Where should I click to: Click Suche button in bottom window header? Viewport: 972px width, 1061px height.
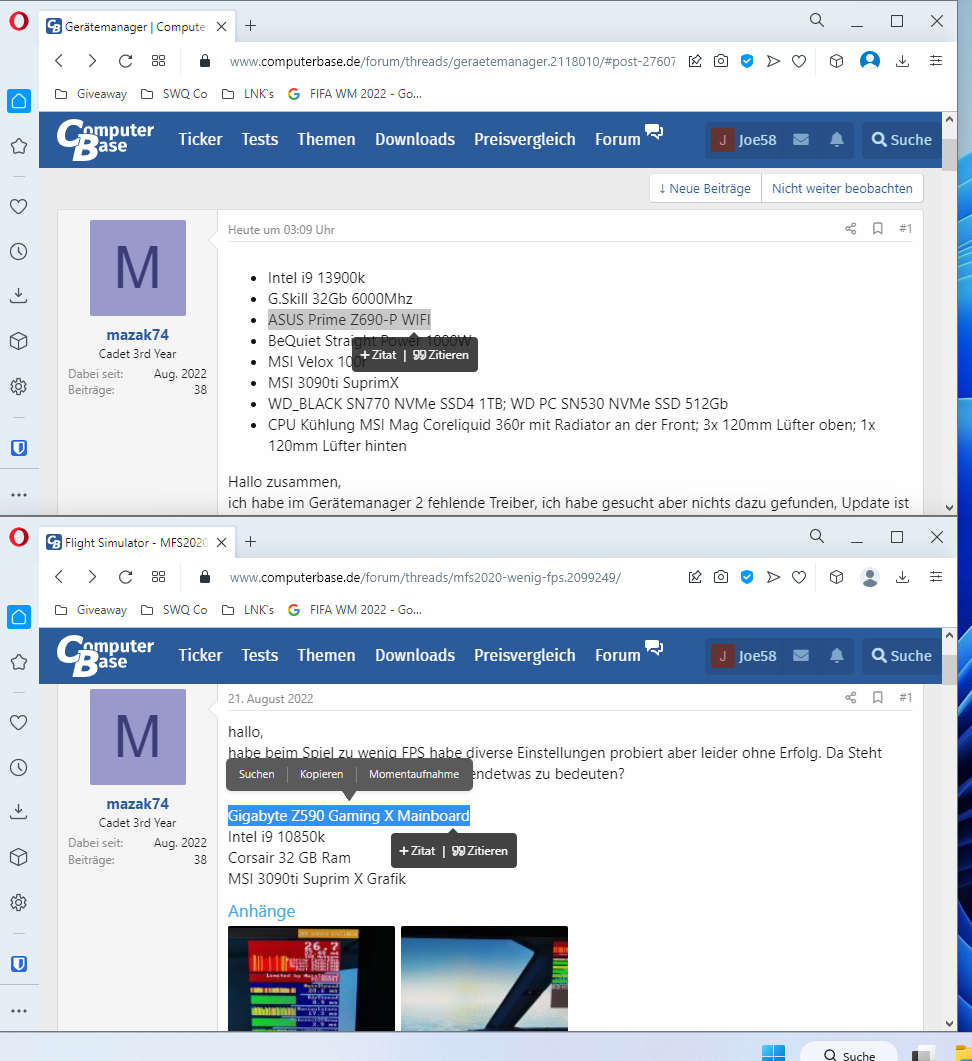pyautogui.click(x=902, y=656)
